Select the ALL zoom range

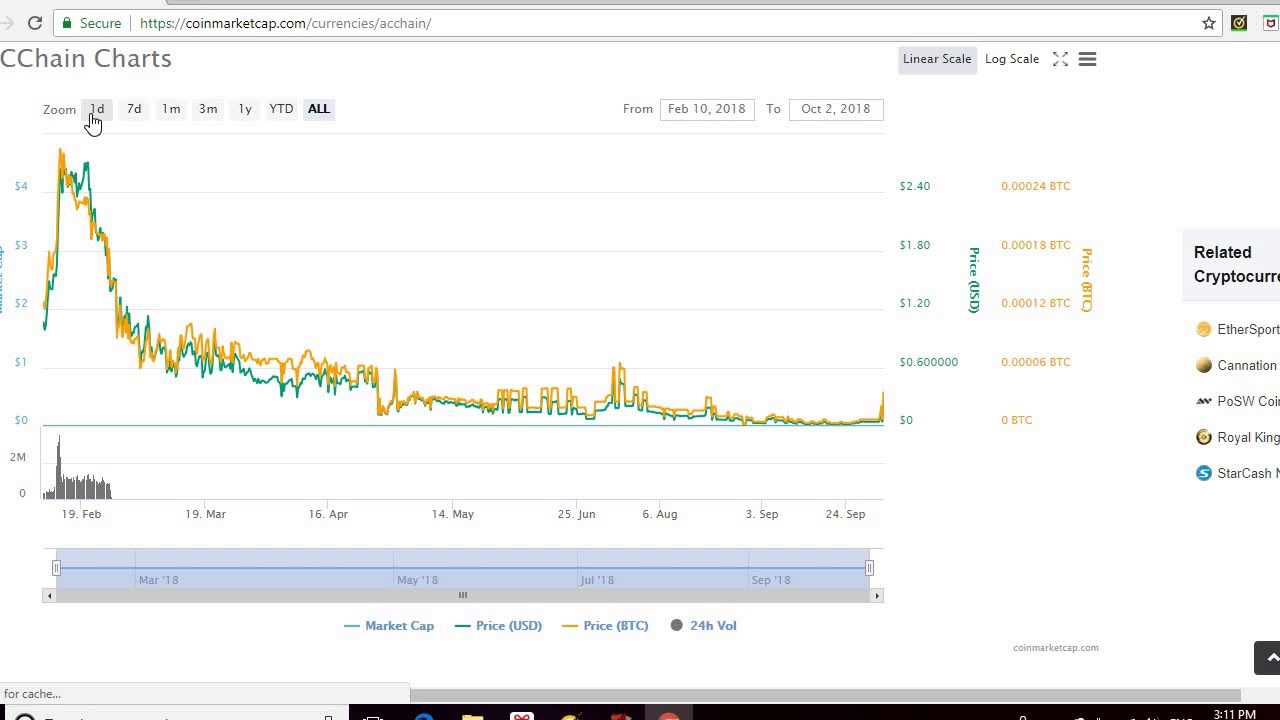pos(318,109)
